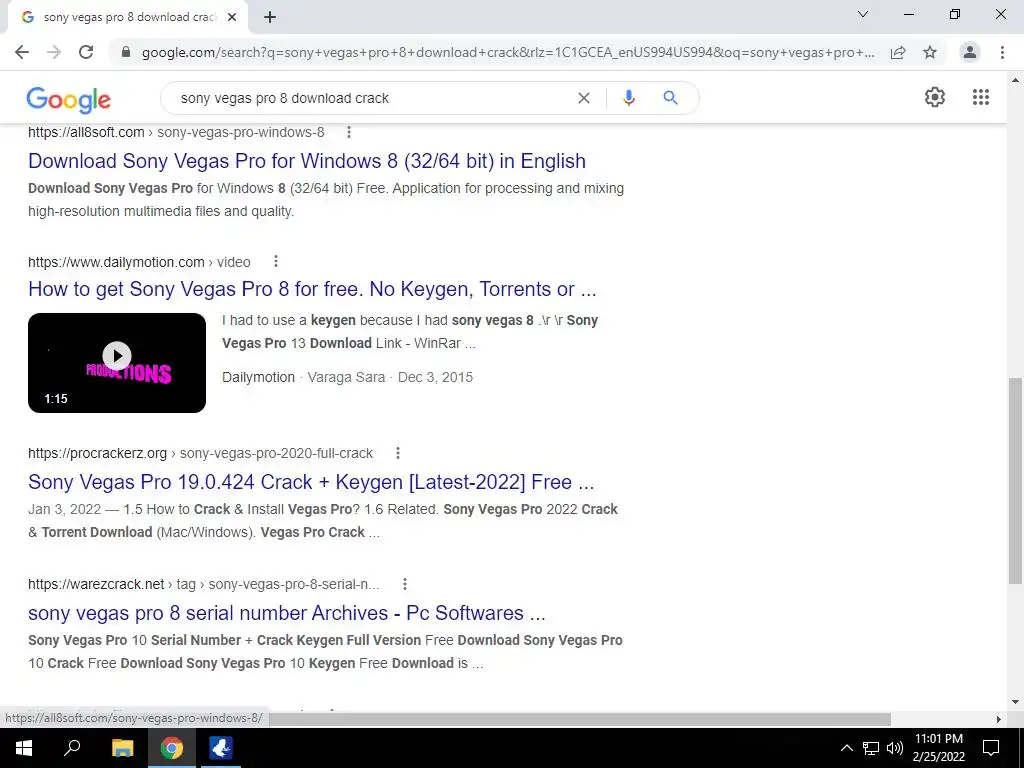The image size is (1024, 768).
Task: Play the Dailymotion video thumbnail
Action: click(117, 362)
